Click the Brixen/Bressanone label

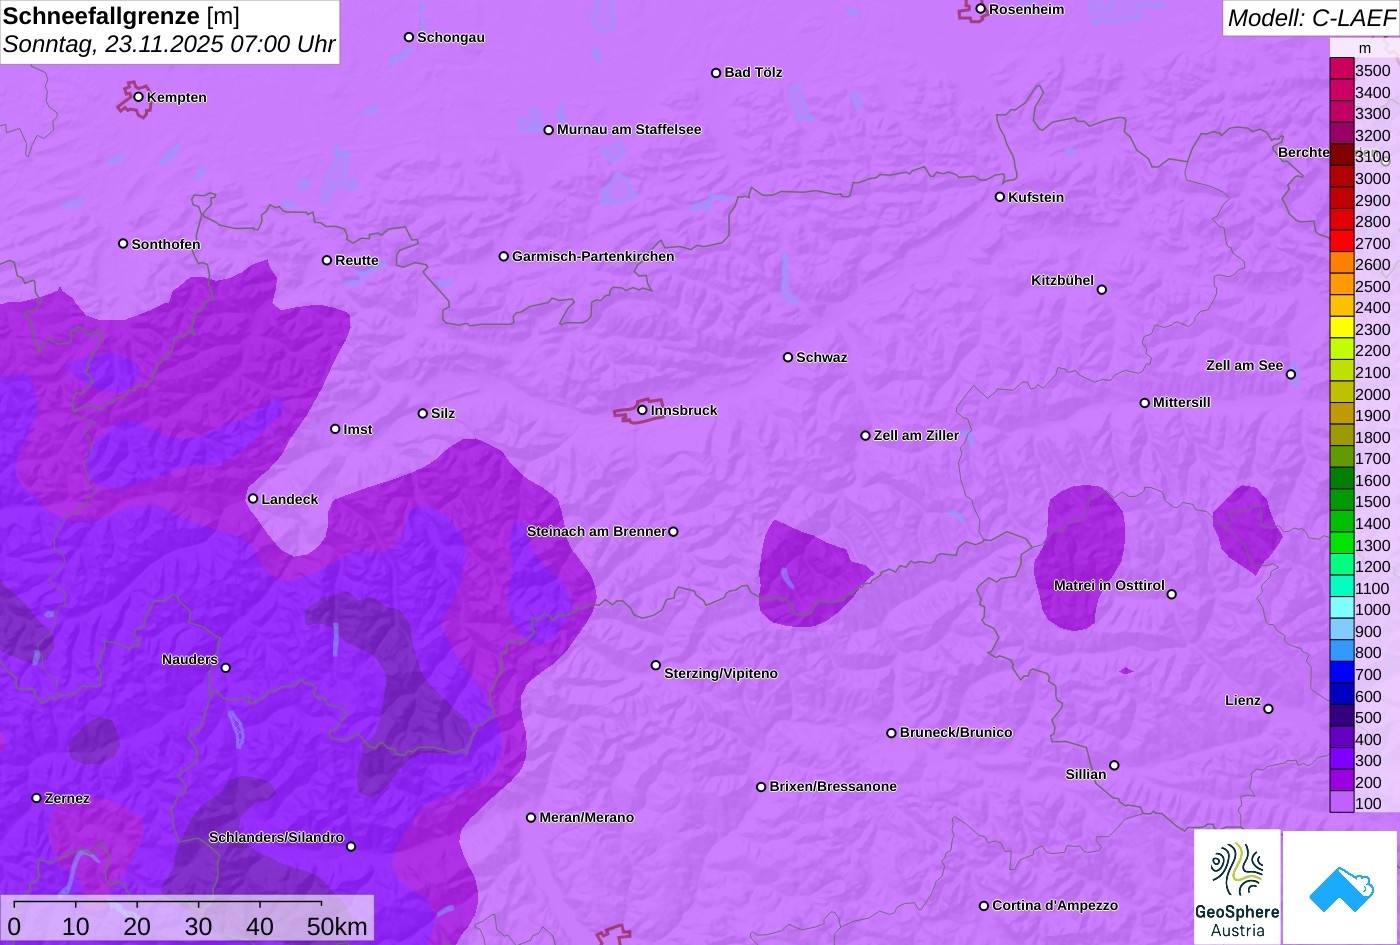coord(833,786)
